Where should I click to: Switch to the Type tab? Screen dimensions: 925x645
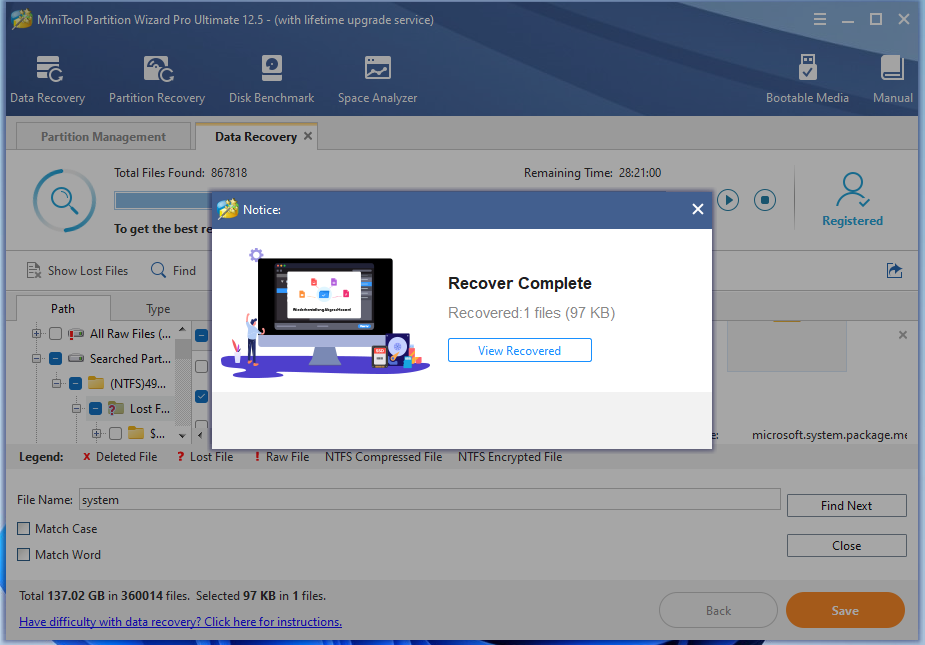(x=158, y=309)
